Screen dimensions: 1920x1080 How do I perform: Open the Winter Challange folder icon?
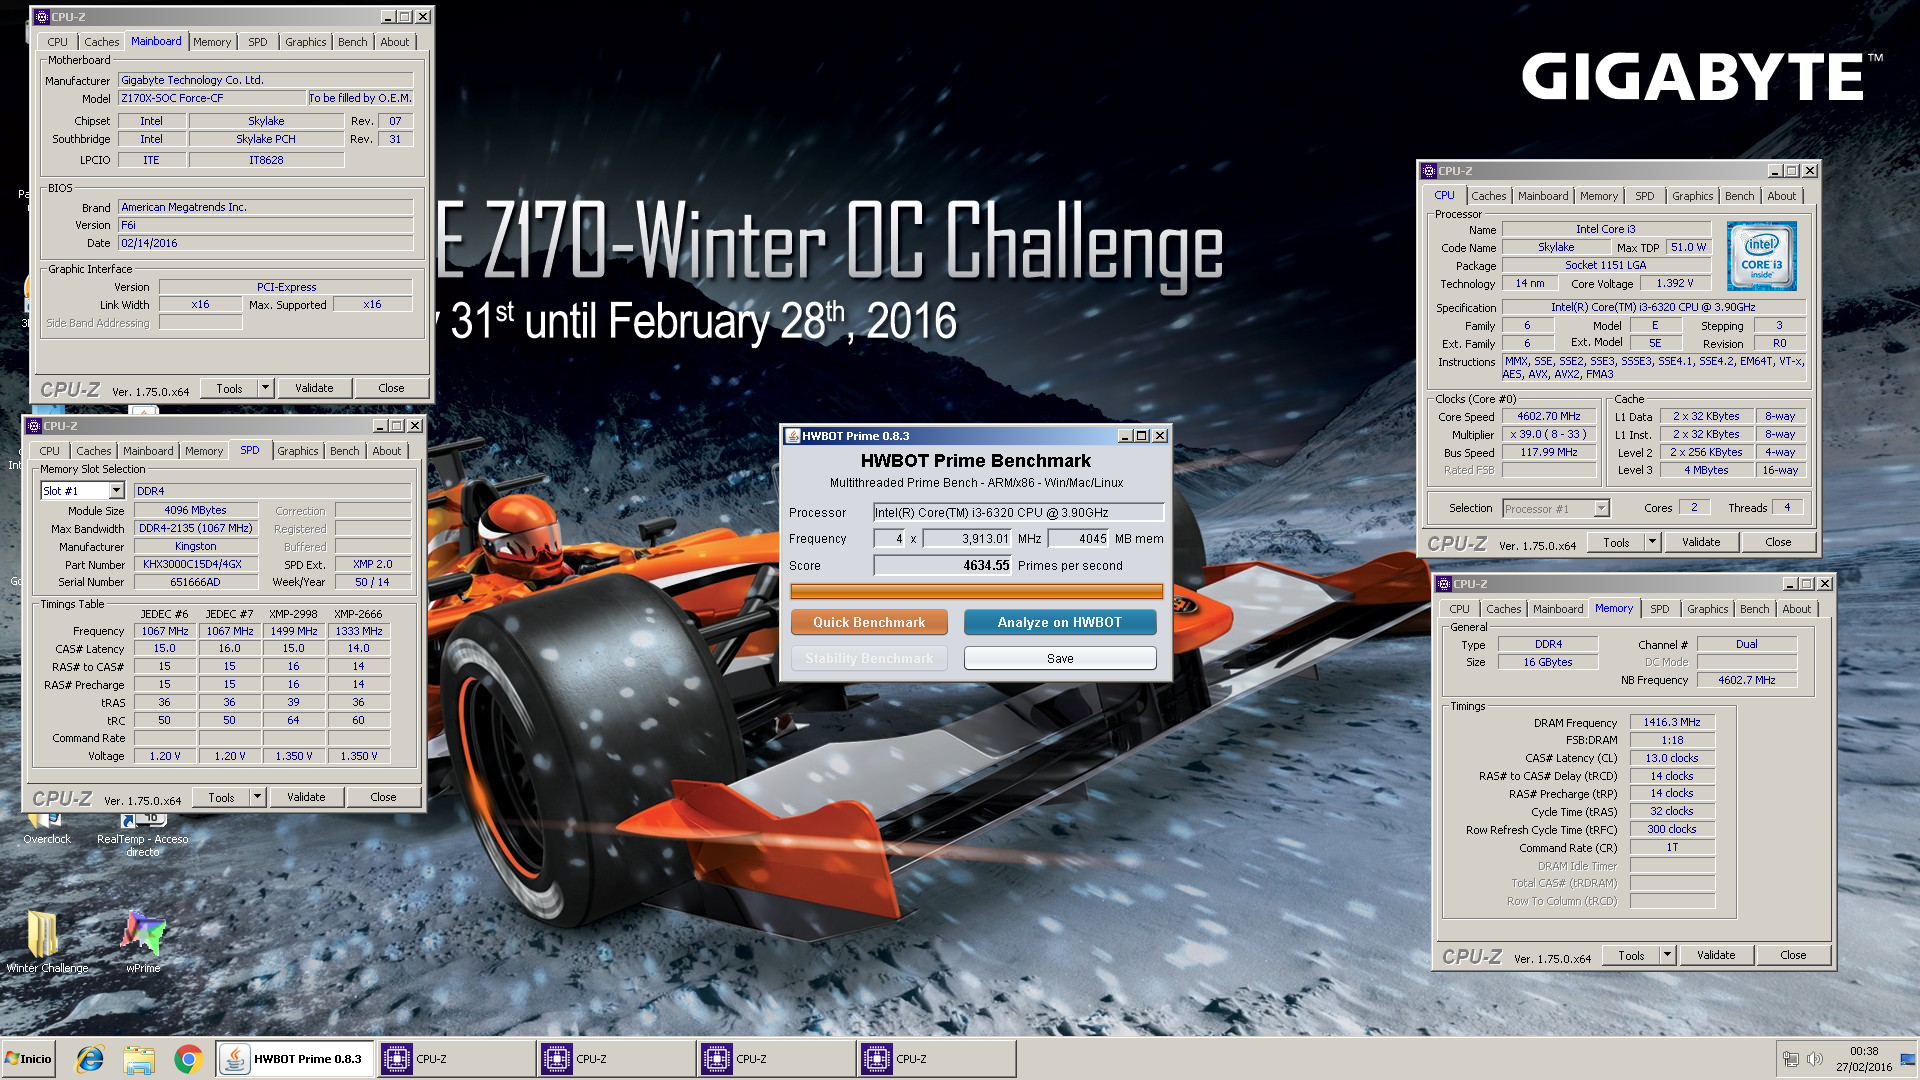[46, 941]
